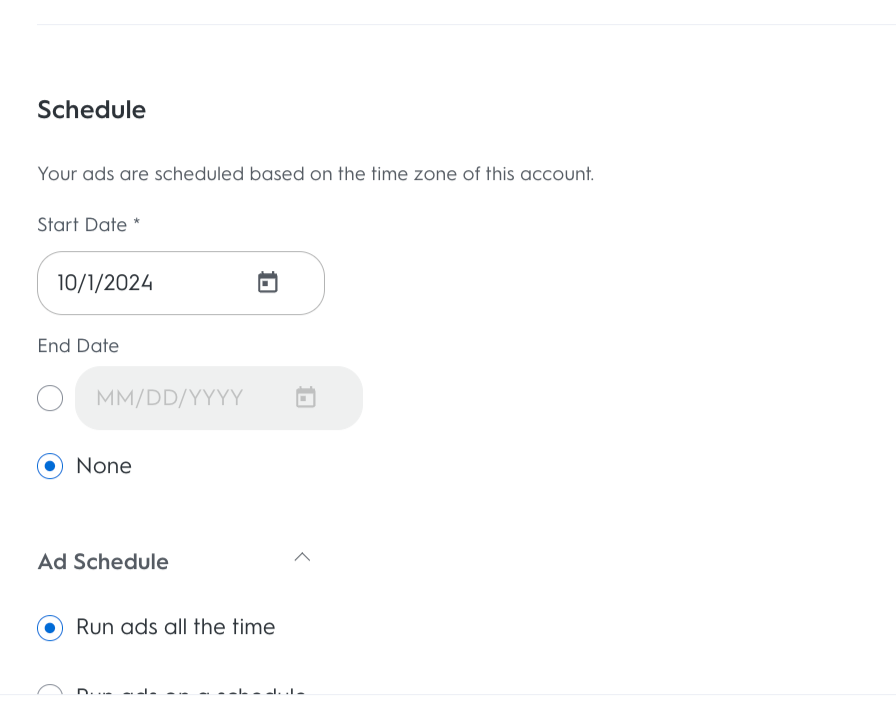Click the Start Date field showing 10/1/2024
This screenshot has height=715, width=896.
coord(150,283)
